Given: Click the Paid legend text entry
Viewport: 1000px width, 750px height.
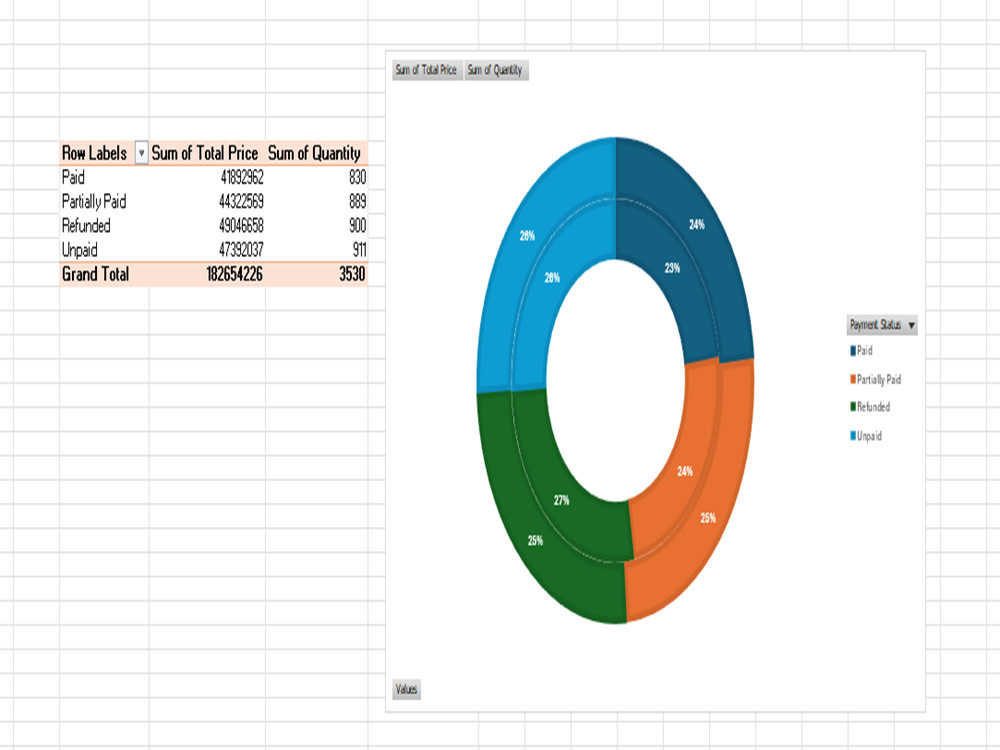Looking at the screenshot, I should point(865,351).
